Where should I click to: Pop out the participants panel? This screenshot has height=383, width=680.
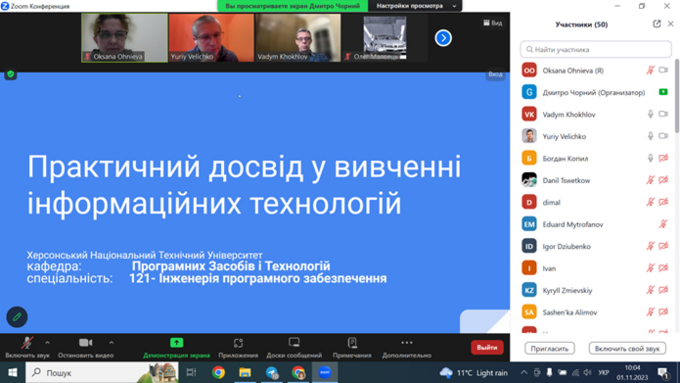tap(657, 24)
